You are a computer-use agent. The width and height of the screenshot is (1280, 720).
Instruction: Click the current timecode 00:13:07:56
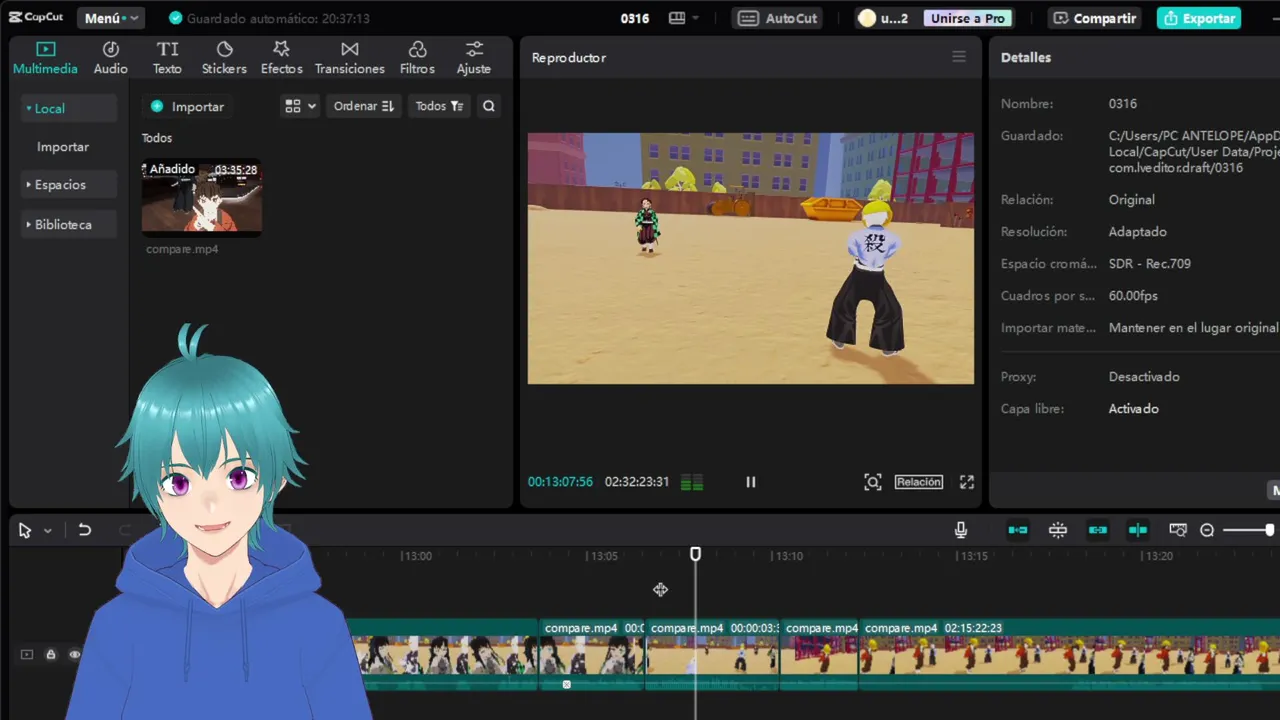coord(560,482)
